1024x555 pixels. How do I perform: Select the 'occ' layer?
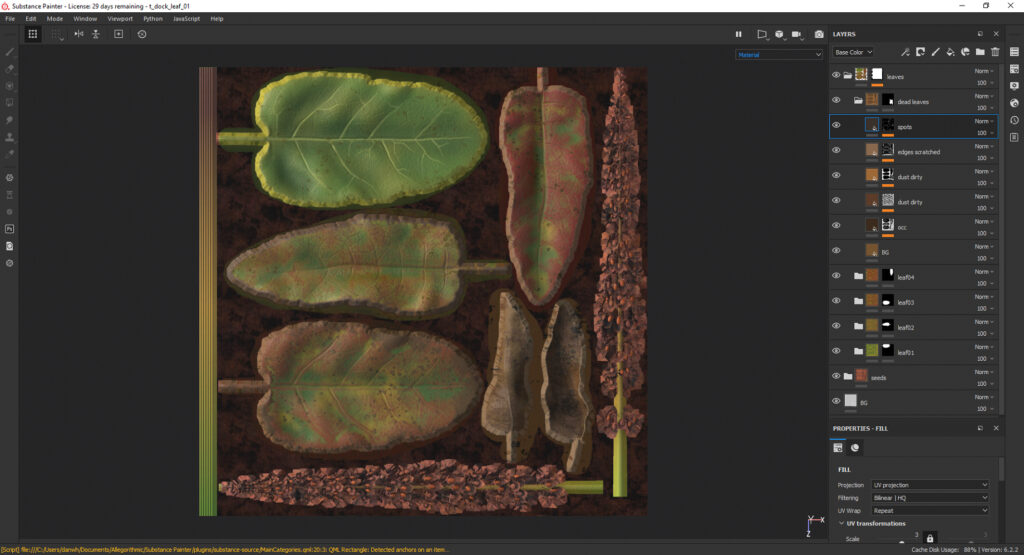[901, 227]
